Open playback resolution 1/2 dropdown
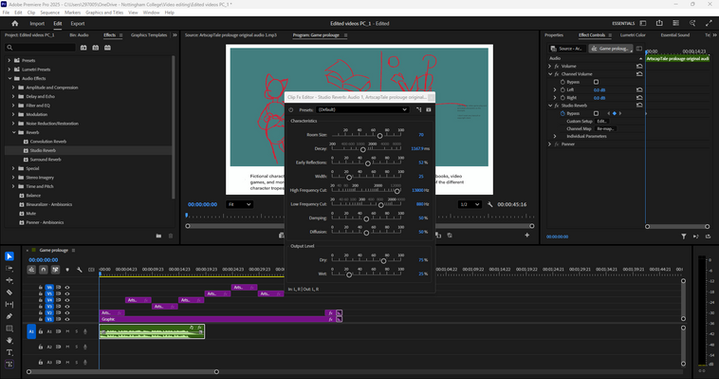The height and width of the screenshot is (379, 719). [470, 204]
